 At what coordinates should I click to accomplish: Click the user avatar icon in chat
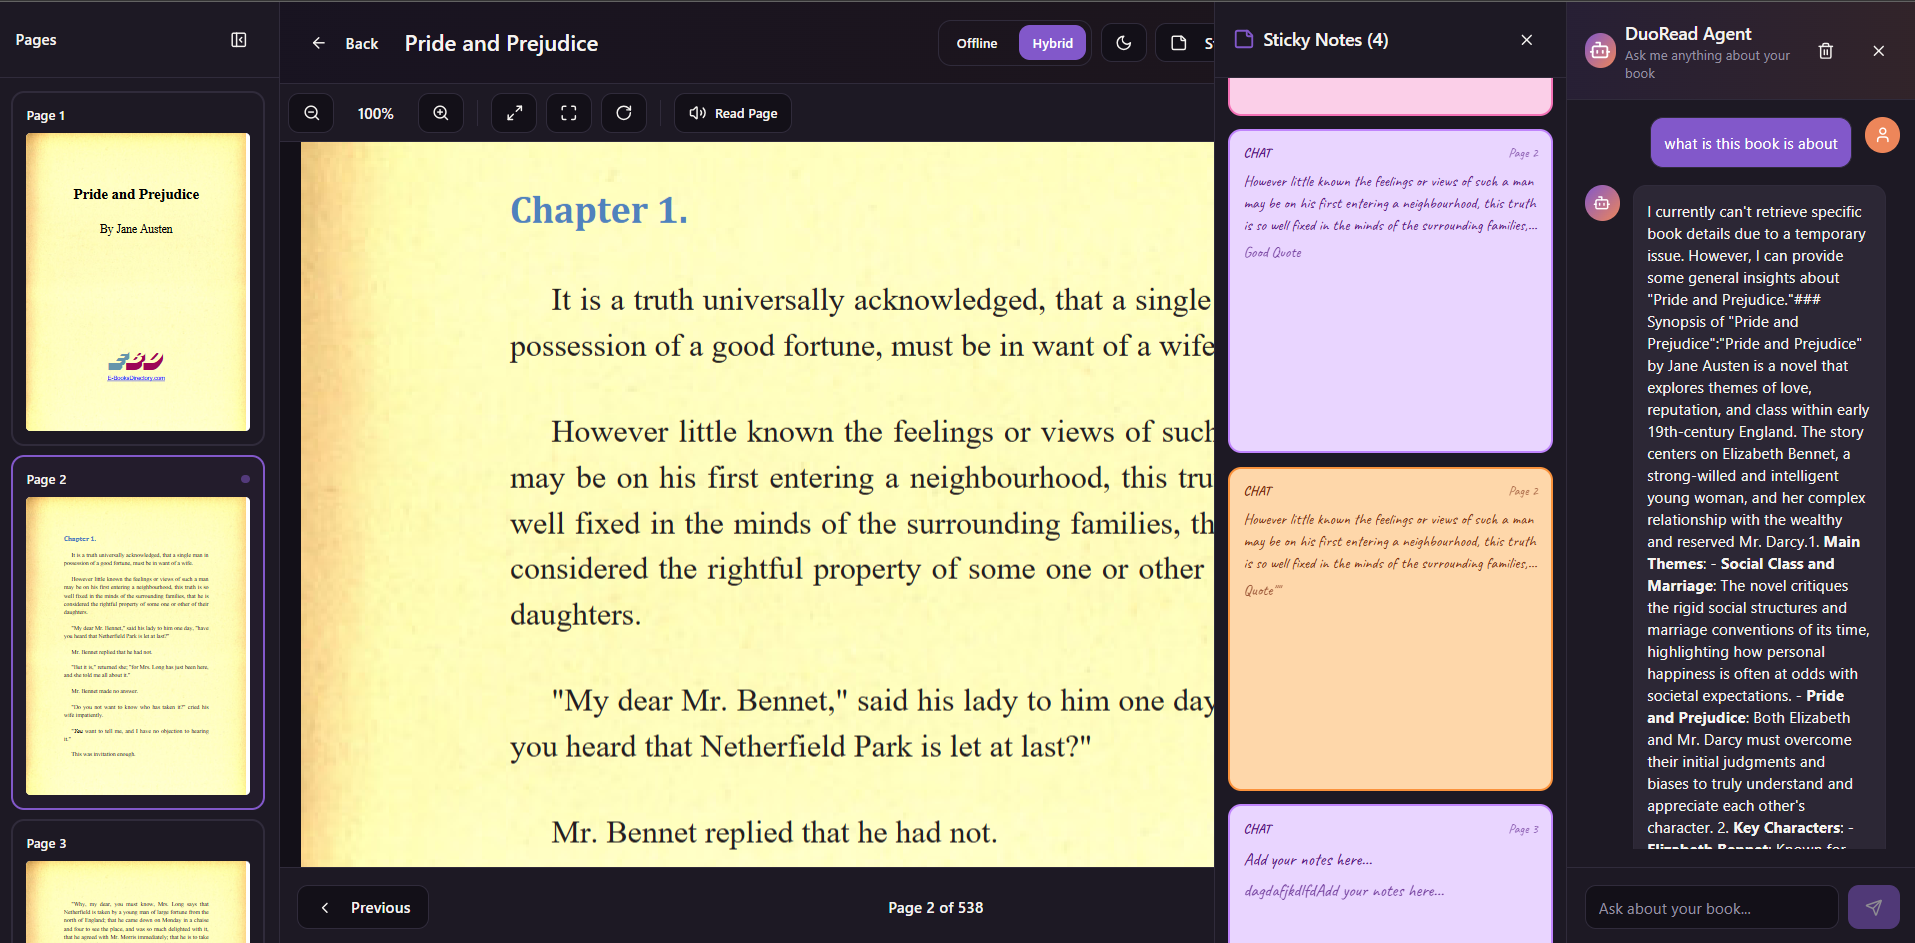(1882, 135)
